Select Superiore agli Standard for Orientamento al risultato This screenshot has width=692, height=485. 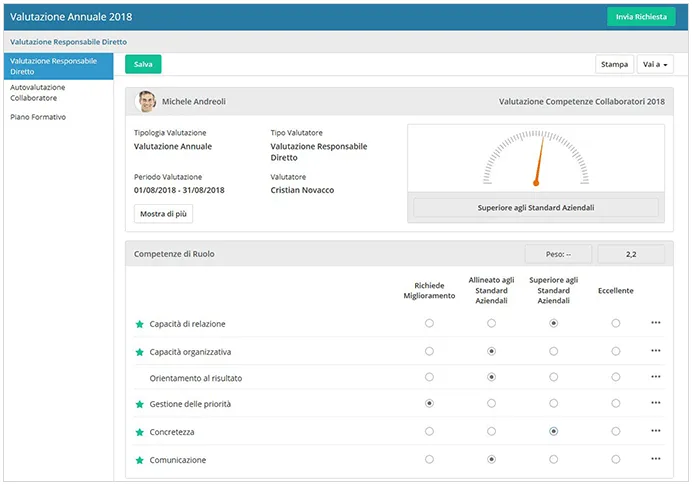(x=553, y=377)
